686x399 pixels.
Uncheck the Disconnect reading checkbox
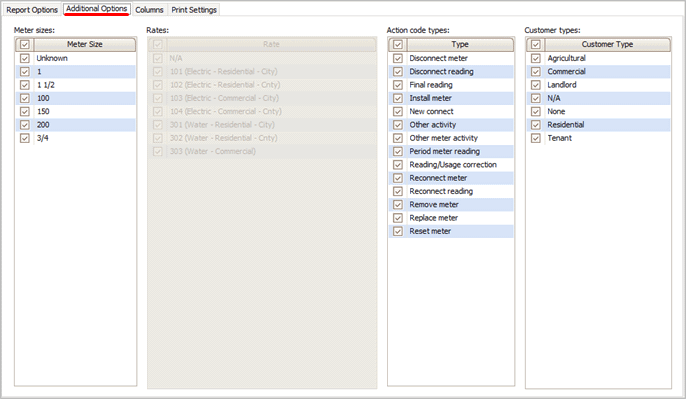tap(398, 72)
